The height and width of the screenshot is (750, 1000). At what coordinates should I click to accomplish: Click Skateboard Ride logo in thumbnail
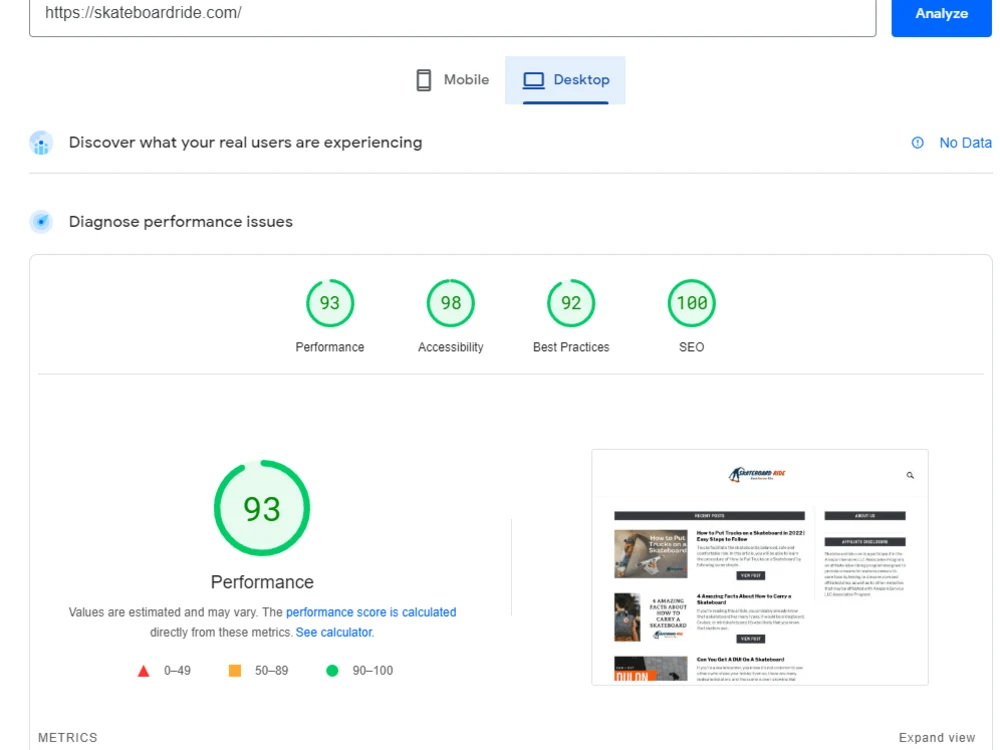click(x=757, y=474)
